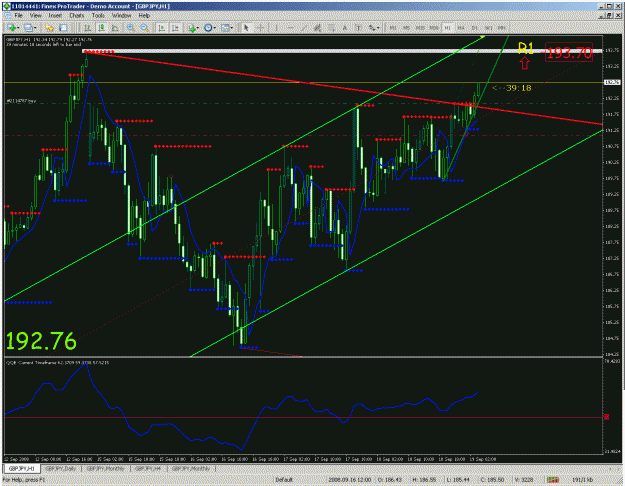The image size is (625, 486).
Task: Switch to Line Chart icon
Action: point(115,28)
